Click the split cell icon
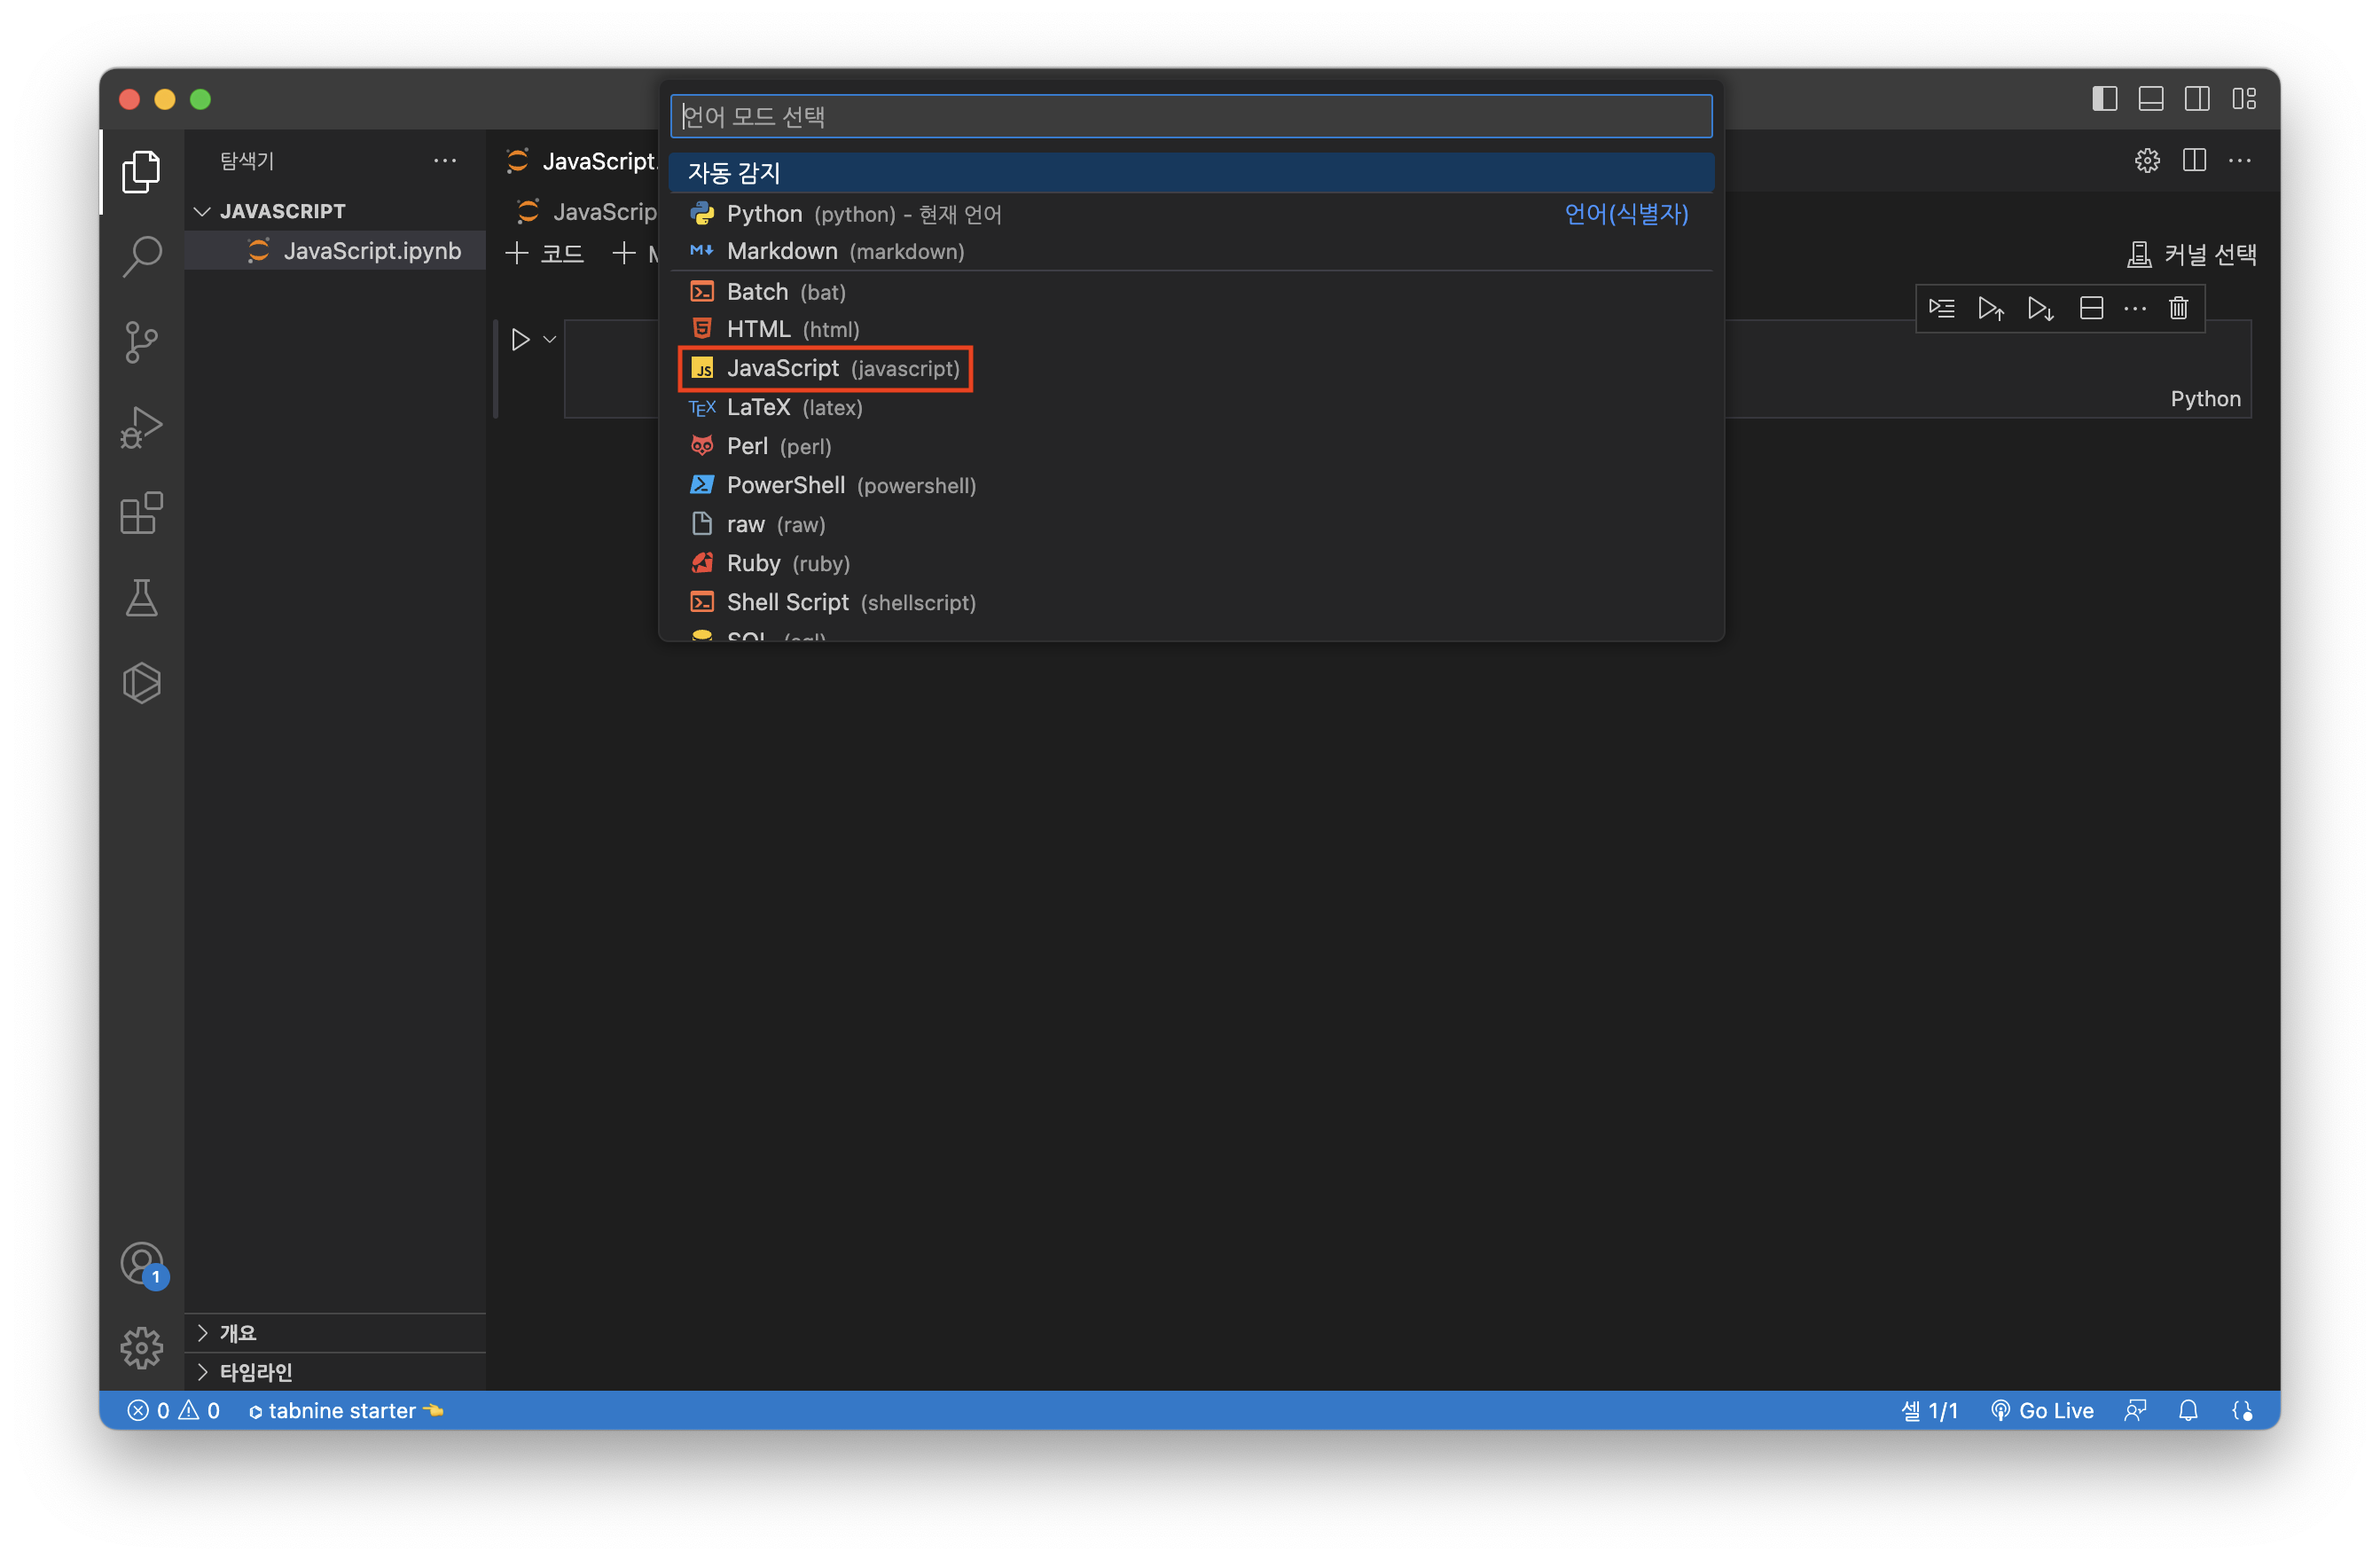Viewport: 2380px width, 1561px height. tap(2090, 308)
